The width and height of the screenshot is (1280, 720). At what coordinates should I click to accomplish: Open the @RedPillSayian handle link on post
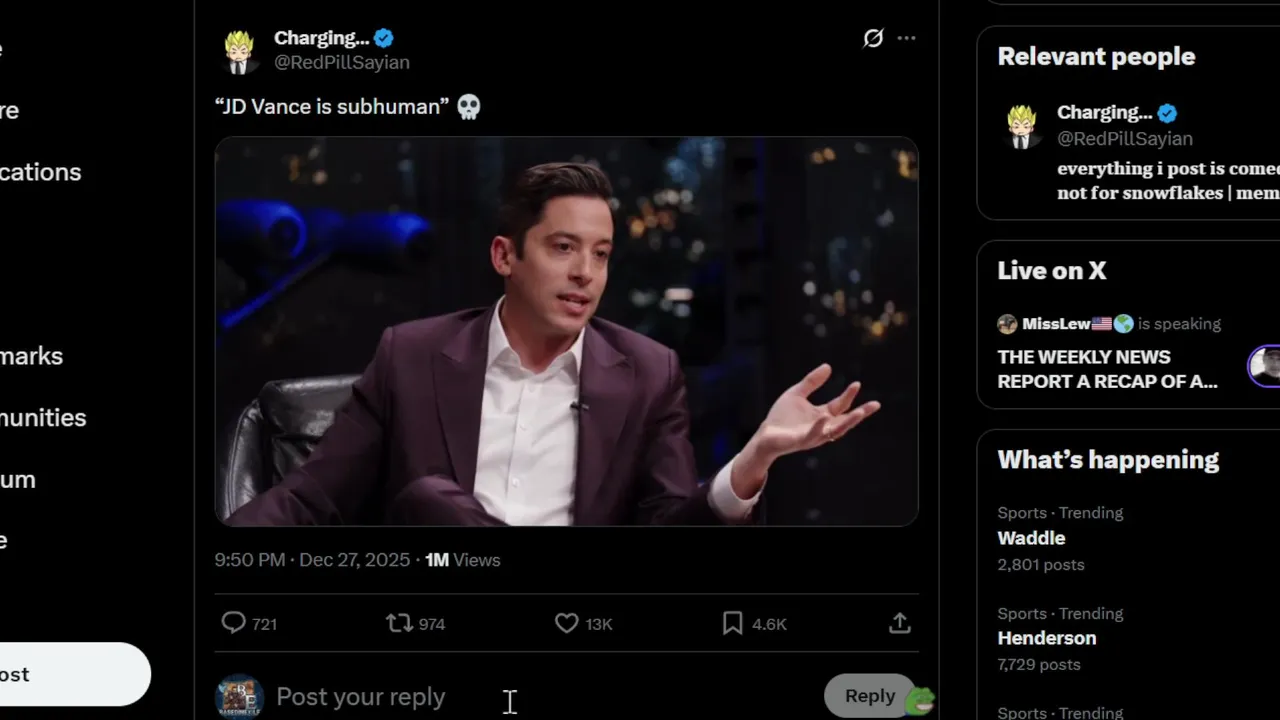342,62
